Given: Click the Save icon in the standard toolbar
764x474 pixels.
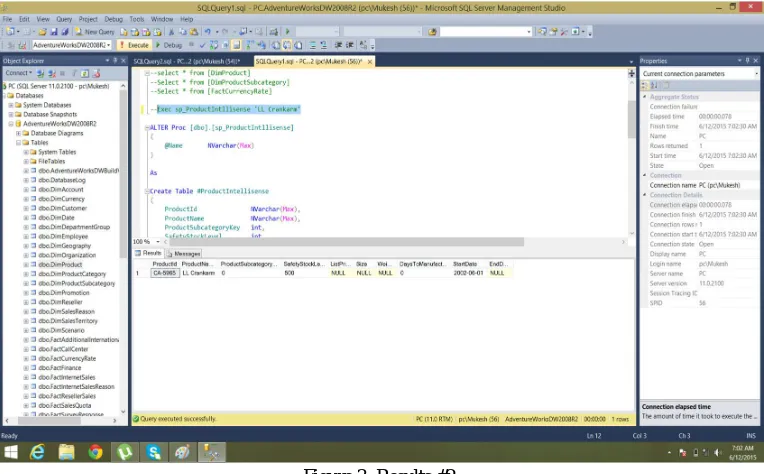Looking at the screenshot, I should 54,32.
